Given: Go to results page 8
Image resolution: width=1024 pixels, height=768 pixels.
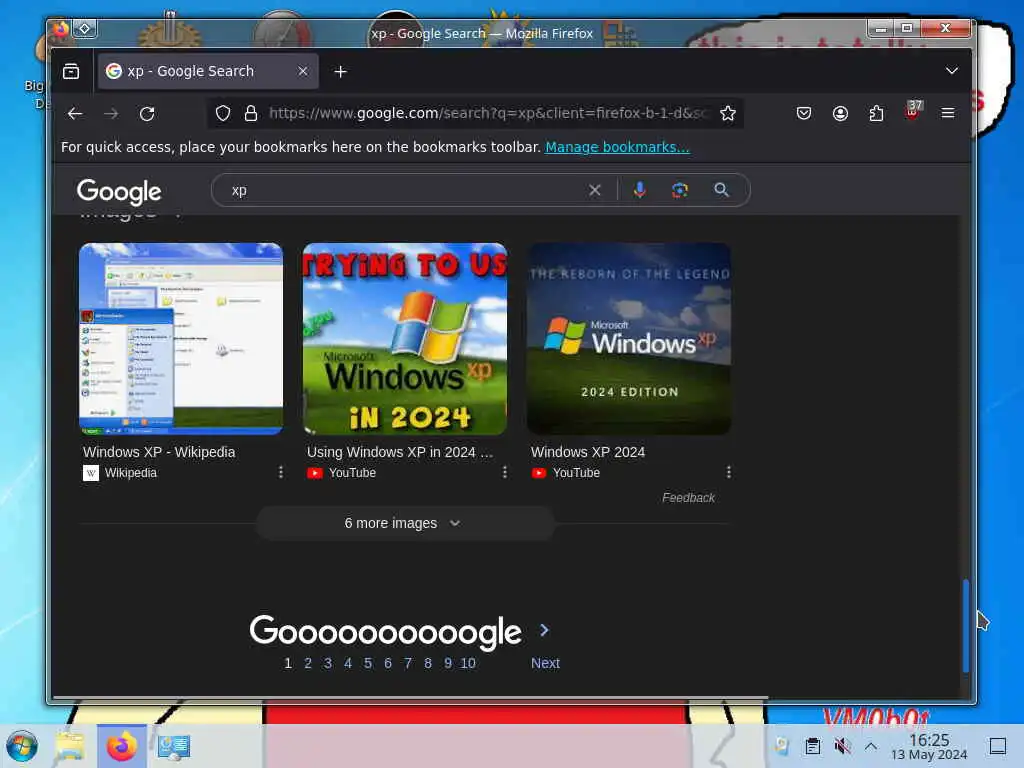Looking at the screenshot, I should point(428,663).
